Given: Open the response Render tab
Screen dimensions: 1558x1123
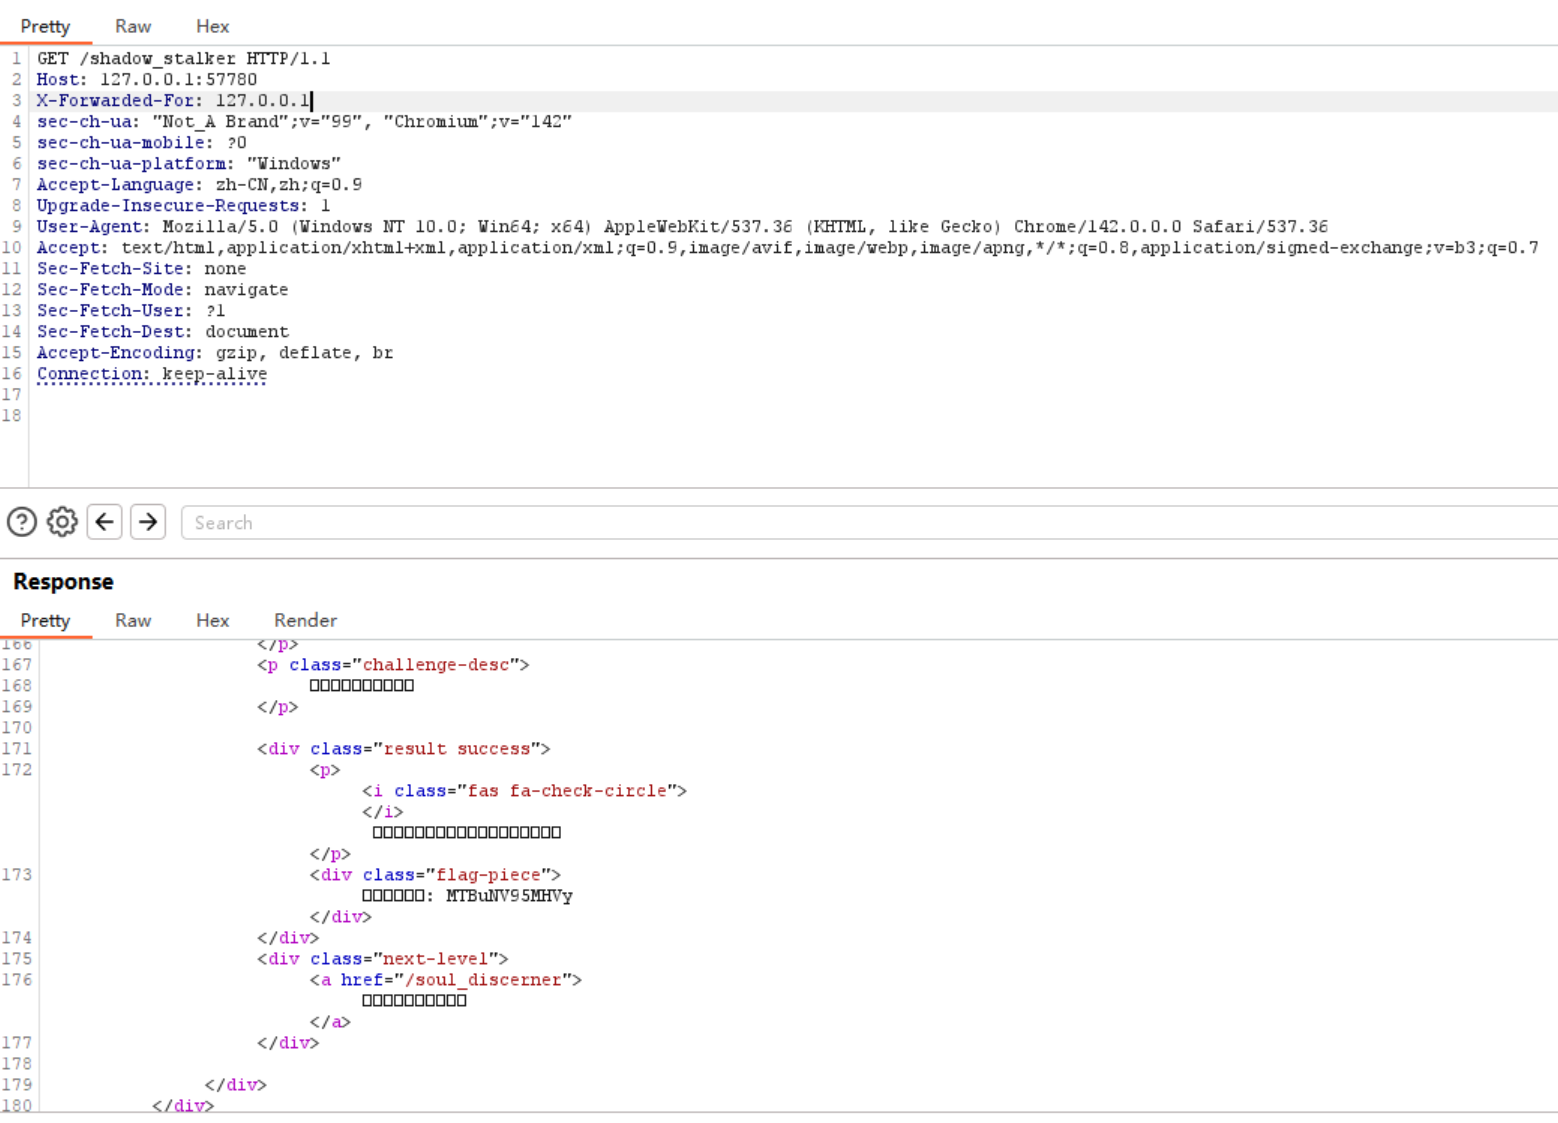Looking at the screenshot, I should 305,620.
